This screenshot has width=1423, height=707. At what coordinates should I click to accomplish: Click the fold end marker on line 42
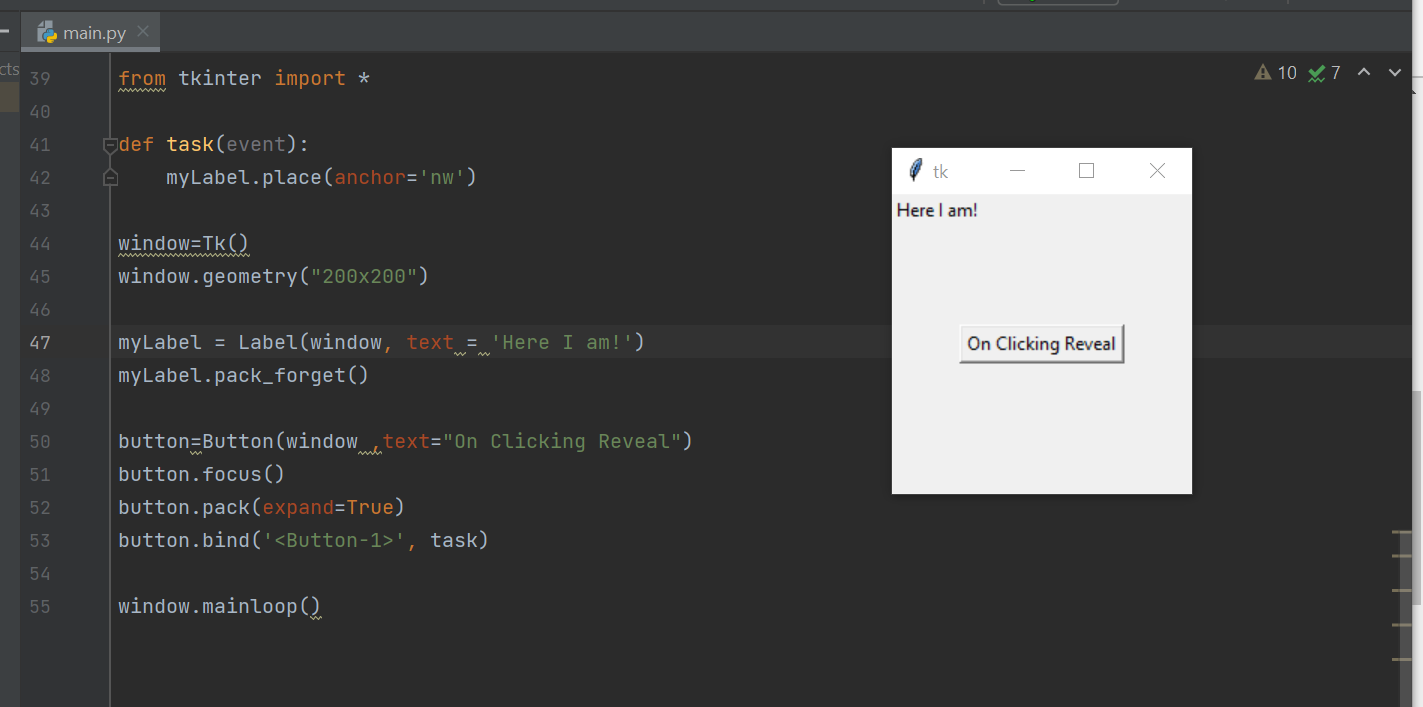point(110,178)
